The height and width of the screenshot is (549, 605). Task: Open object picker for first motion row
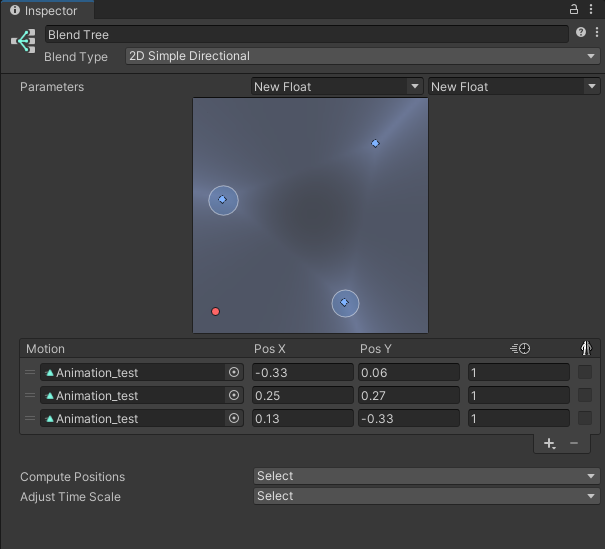234,372
